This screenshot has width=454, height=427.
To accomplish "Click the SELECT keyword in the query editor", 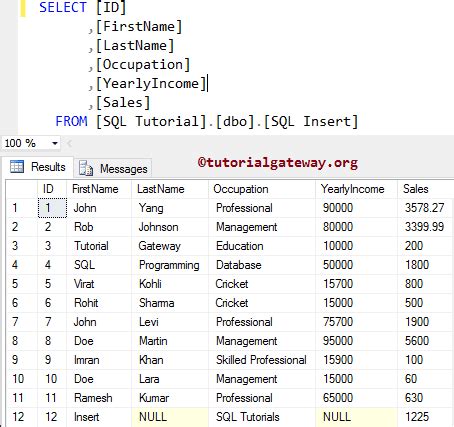I will 63,7.
